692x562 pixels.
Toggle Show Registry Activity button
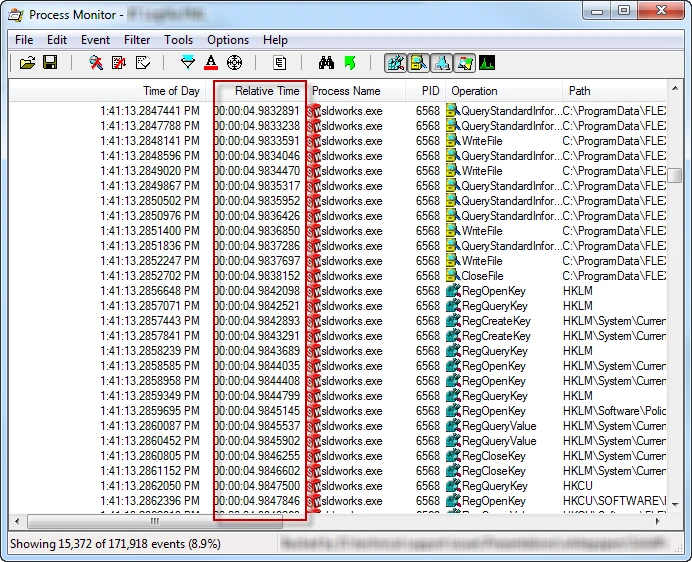point(395,63)
